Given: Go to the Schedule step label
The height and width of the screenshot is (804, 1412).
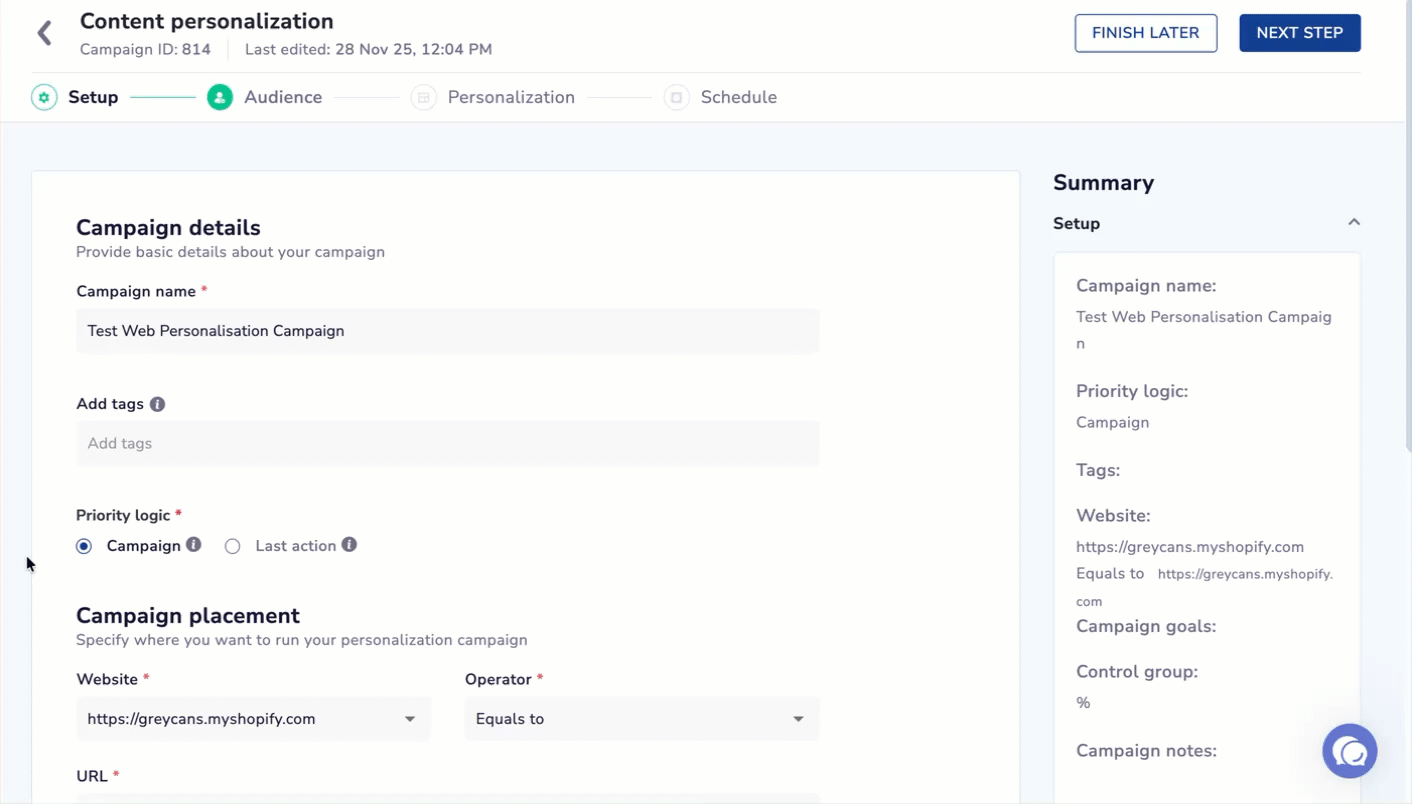Looking at the screenshot, I should pyautogui.click(x=739, y=97).
